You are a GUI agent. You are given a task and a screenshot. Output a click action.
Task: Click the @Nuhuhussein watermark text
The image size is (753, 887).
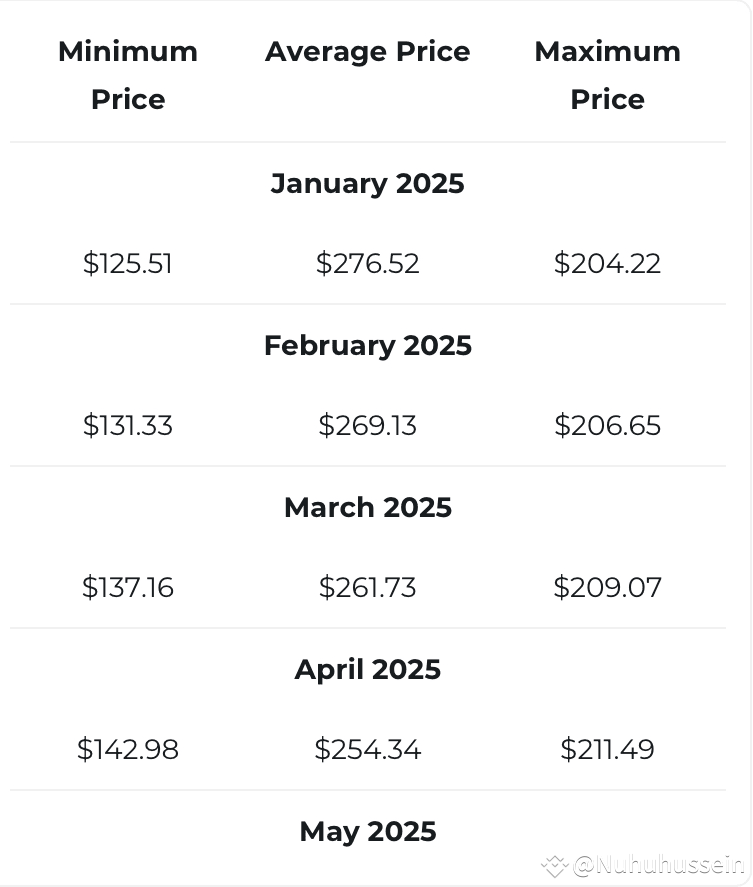click(659, 865)
